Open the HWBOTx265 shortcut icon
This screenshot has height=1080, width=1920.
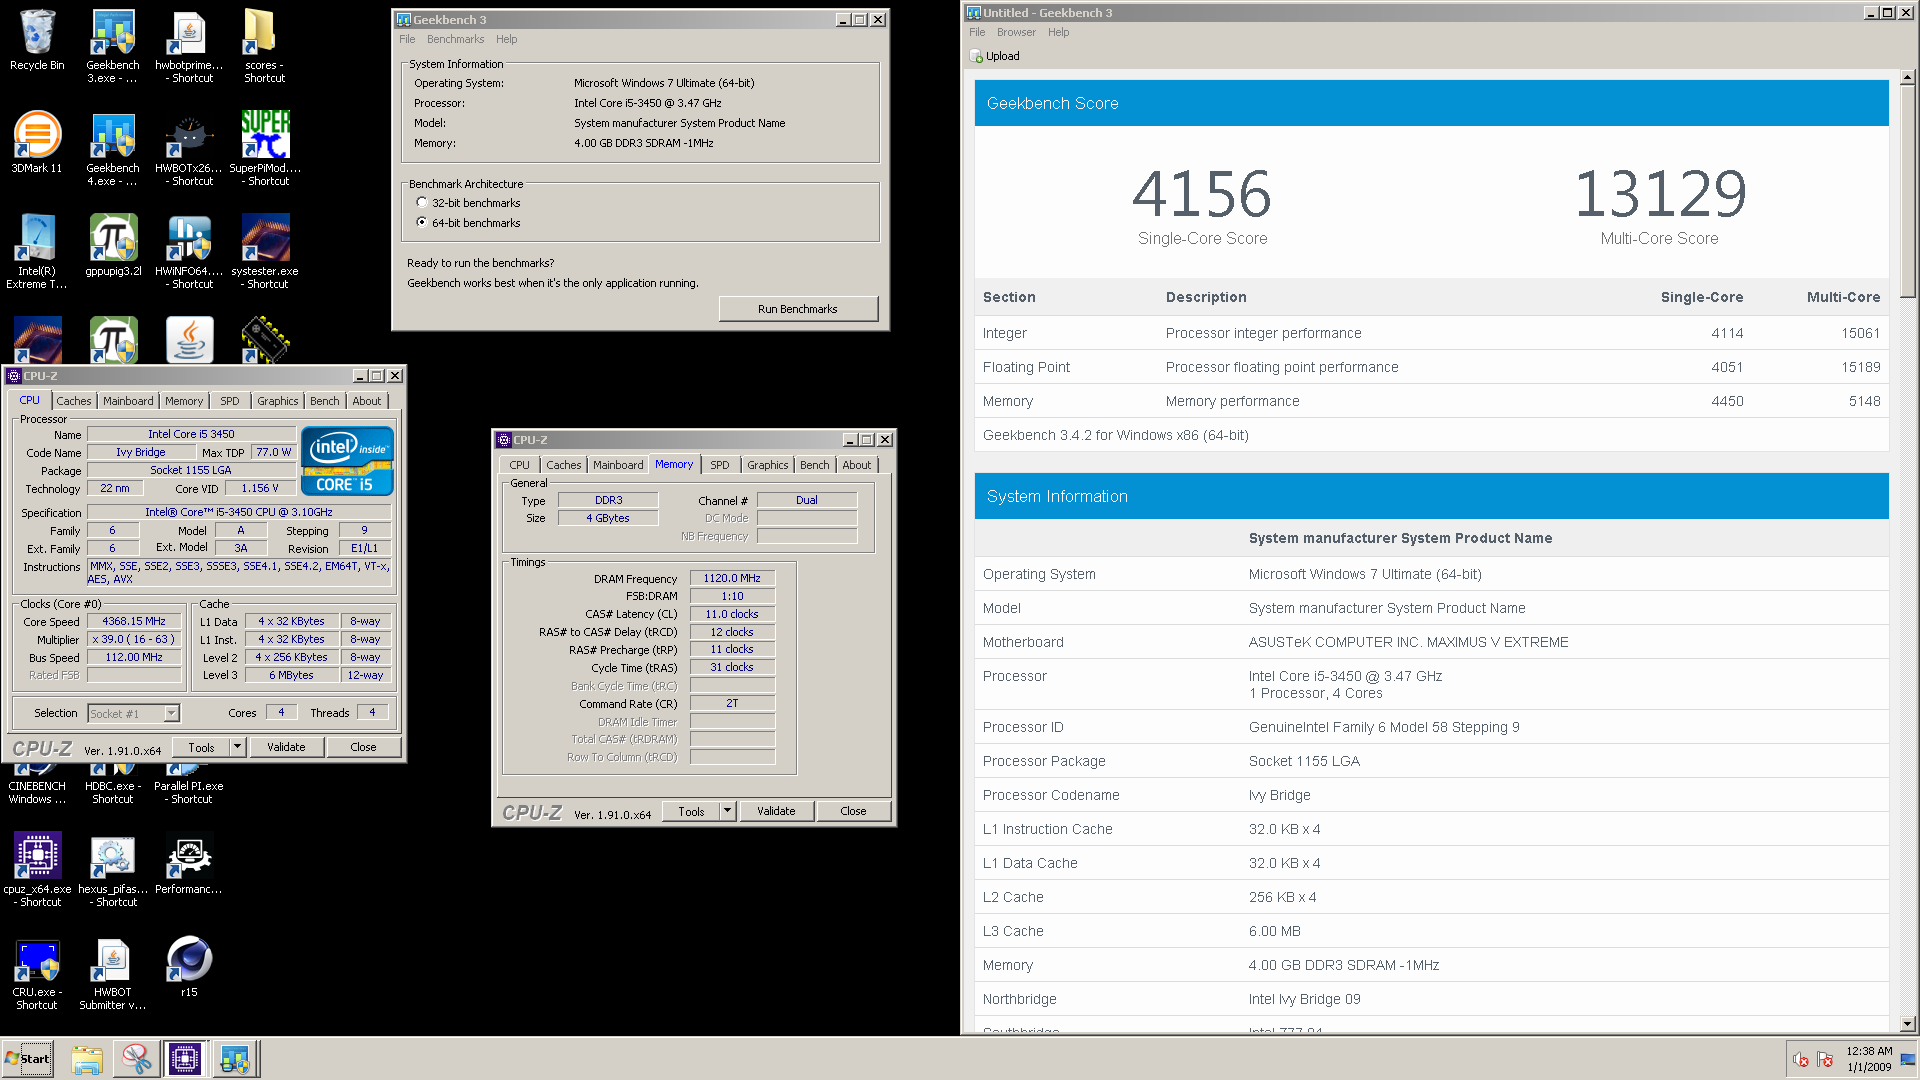click(189, 148)
